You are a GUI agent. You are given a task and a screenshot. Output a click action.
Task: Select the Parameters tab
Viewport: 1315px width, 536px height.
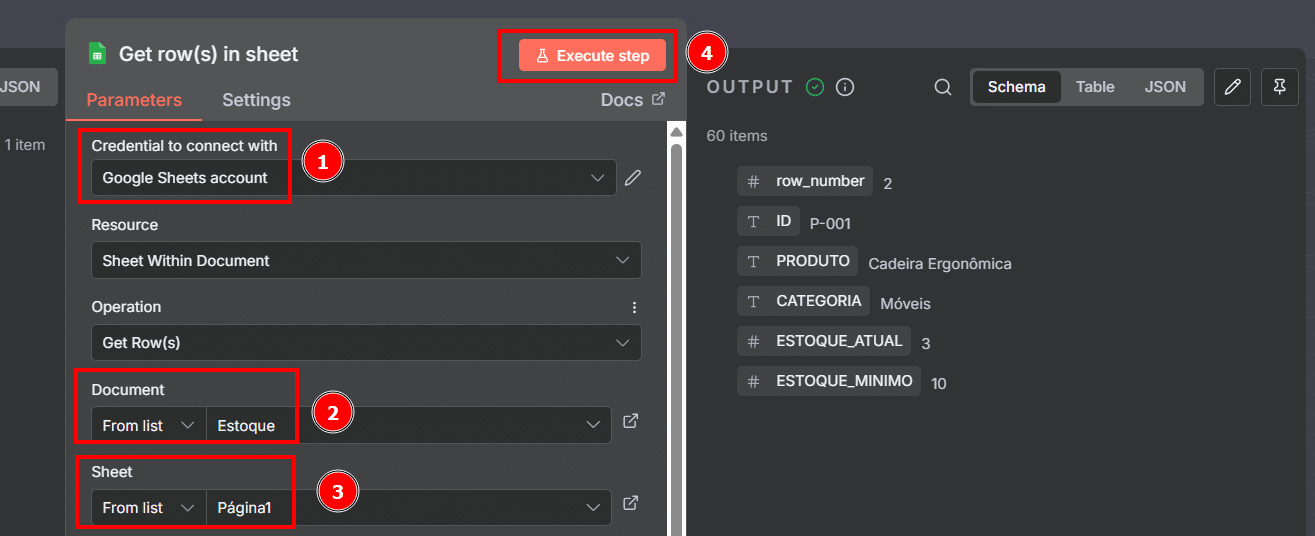pos(134,100)
